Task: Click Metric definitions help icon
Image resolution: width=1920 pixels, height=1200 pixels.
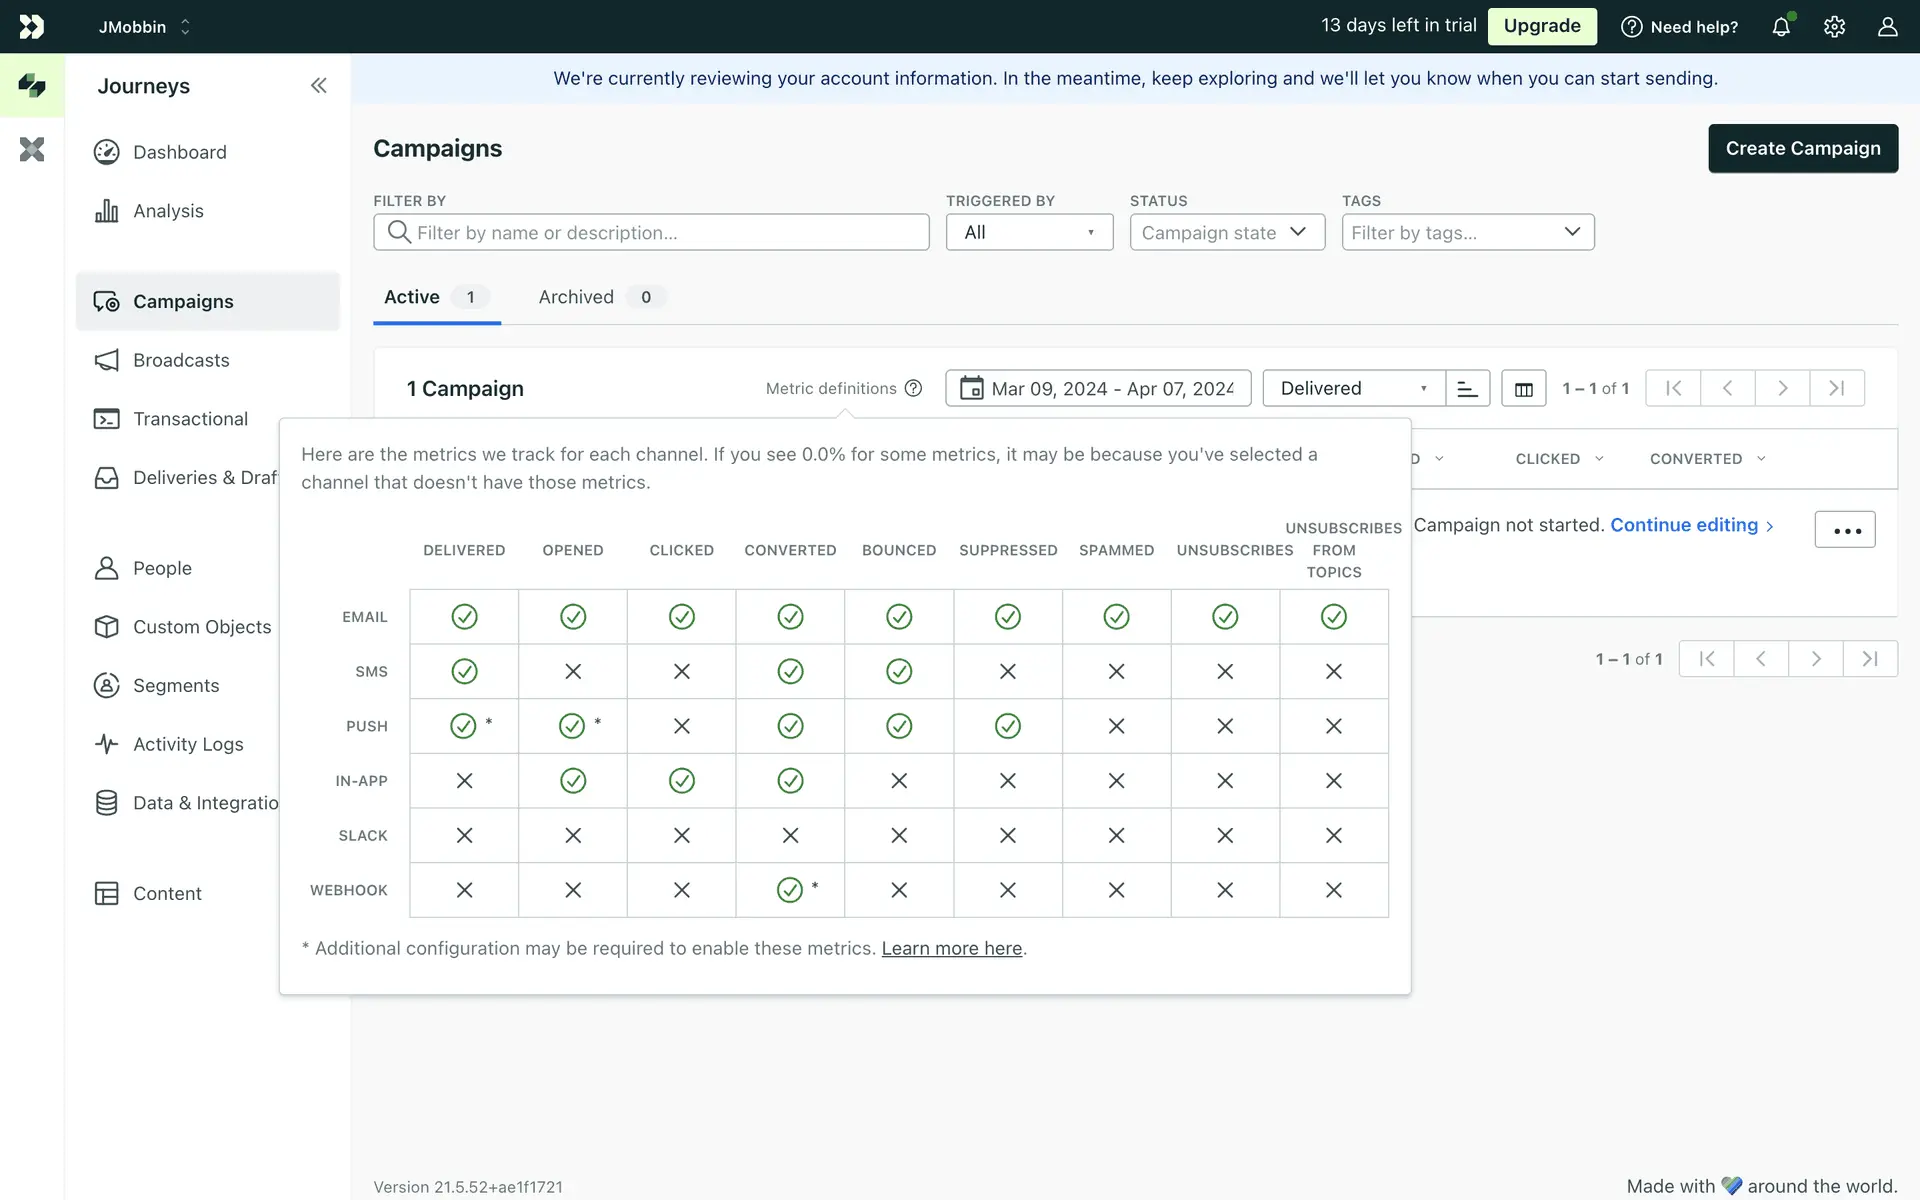Action: (x=913, y=389)
